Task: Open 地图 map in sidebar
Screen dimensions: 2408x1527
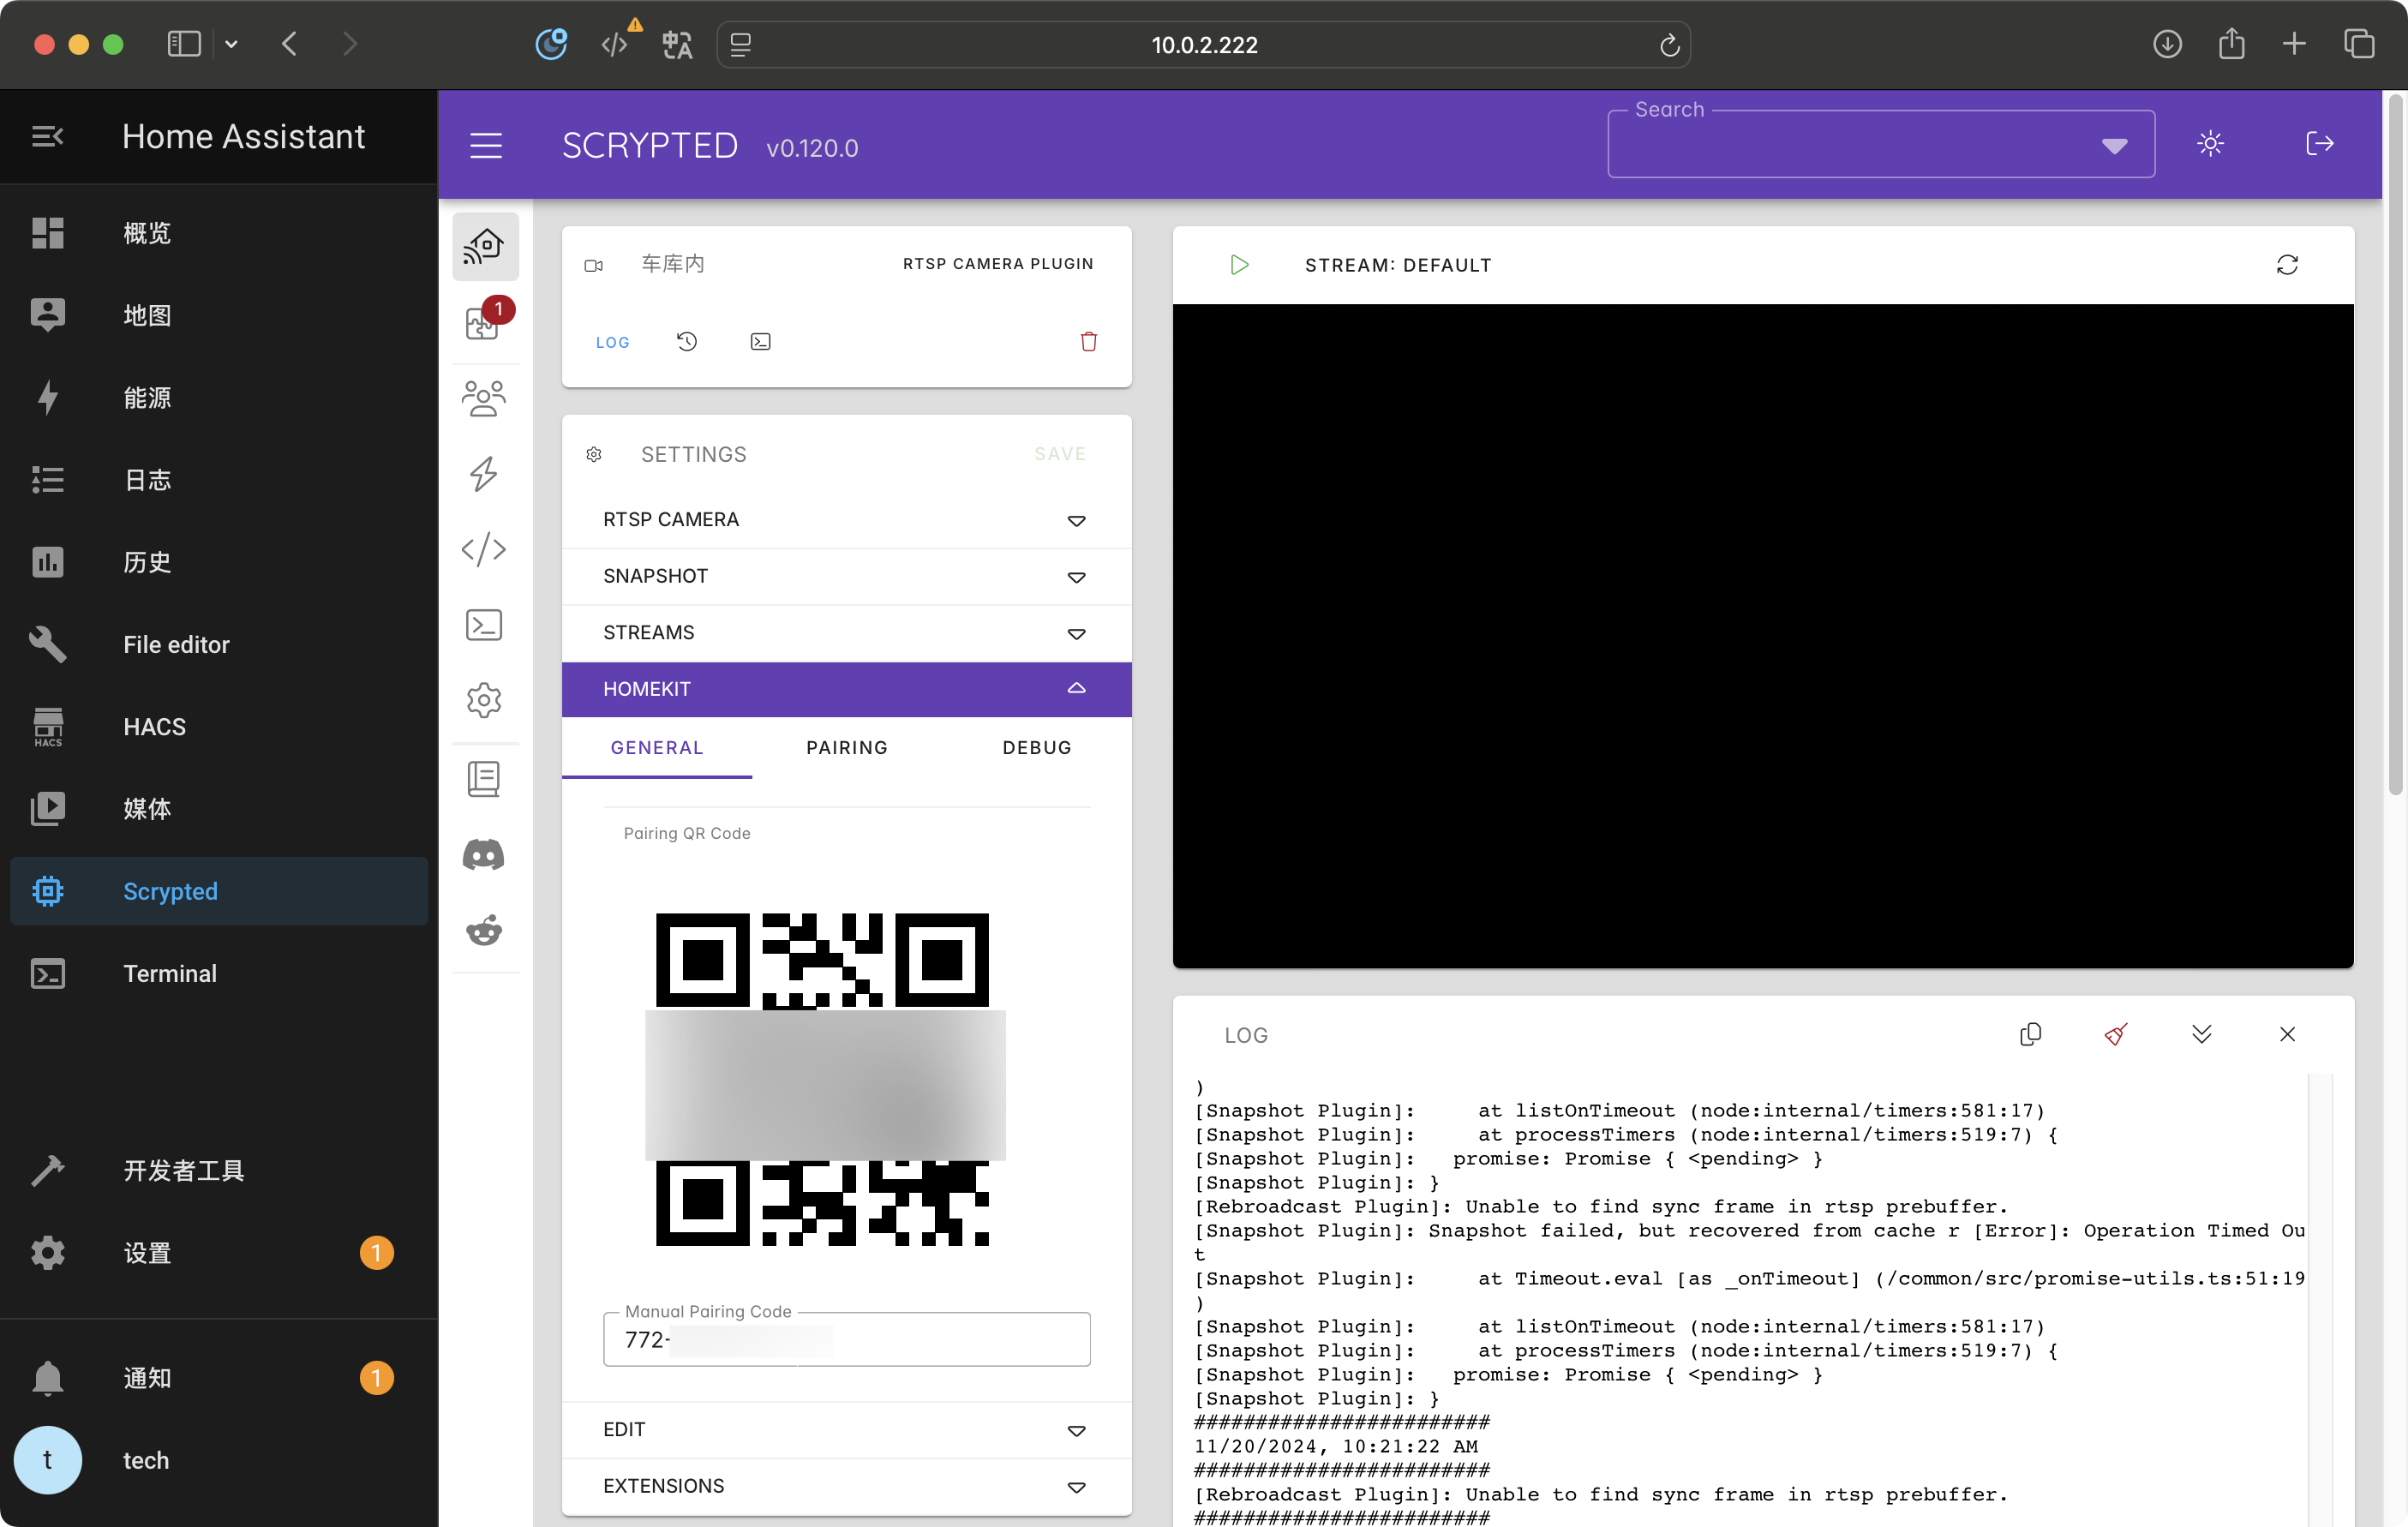Action: tap(219, 315)
